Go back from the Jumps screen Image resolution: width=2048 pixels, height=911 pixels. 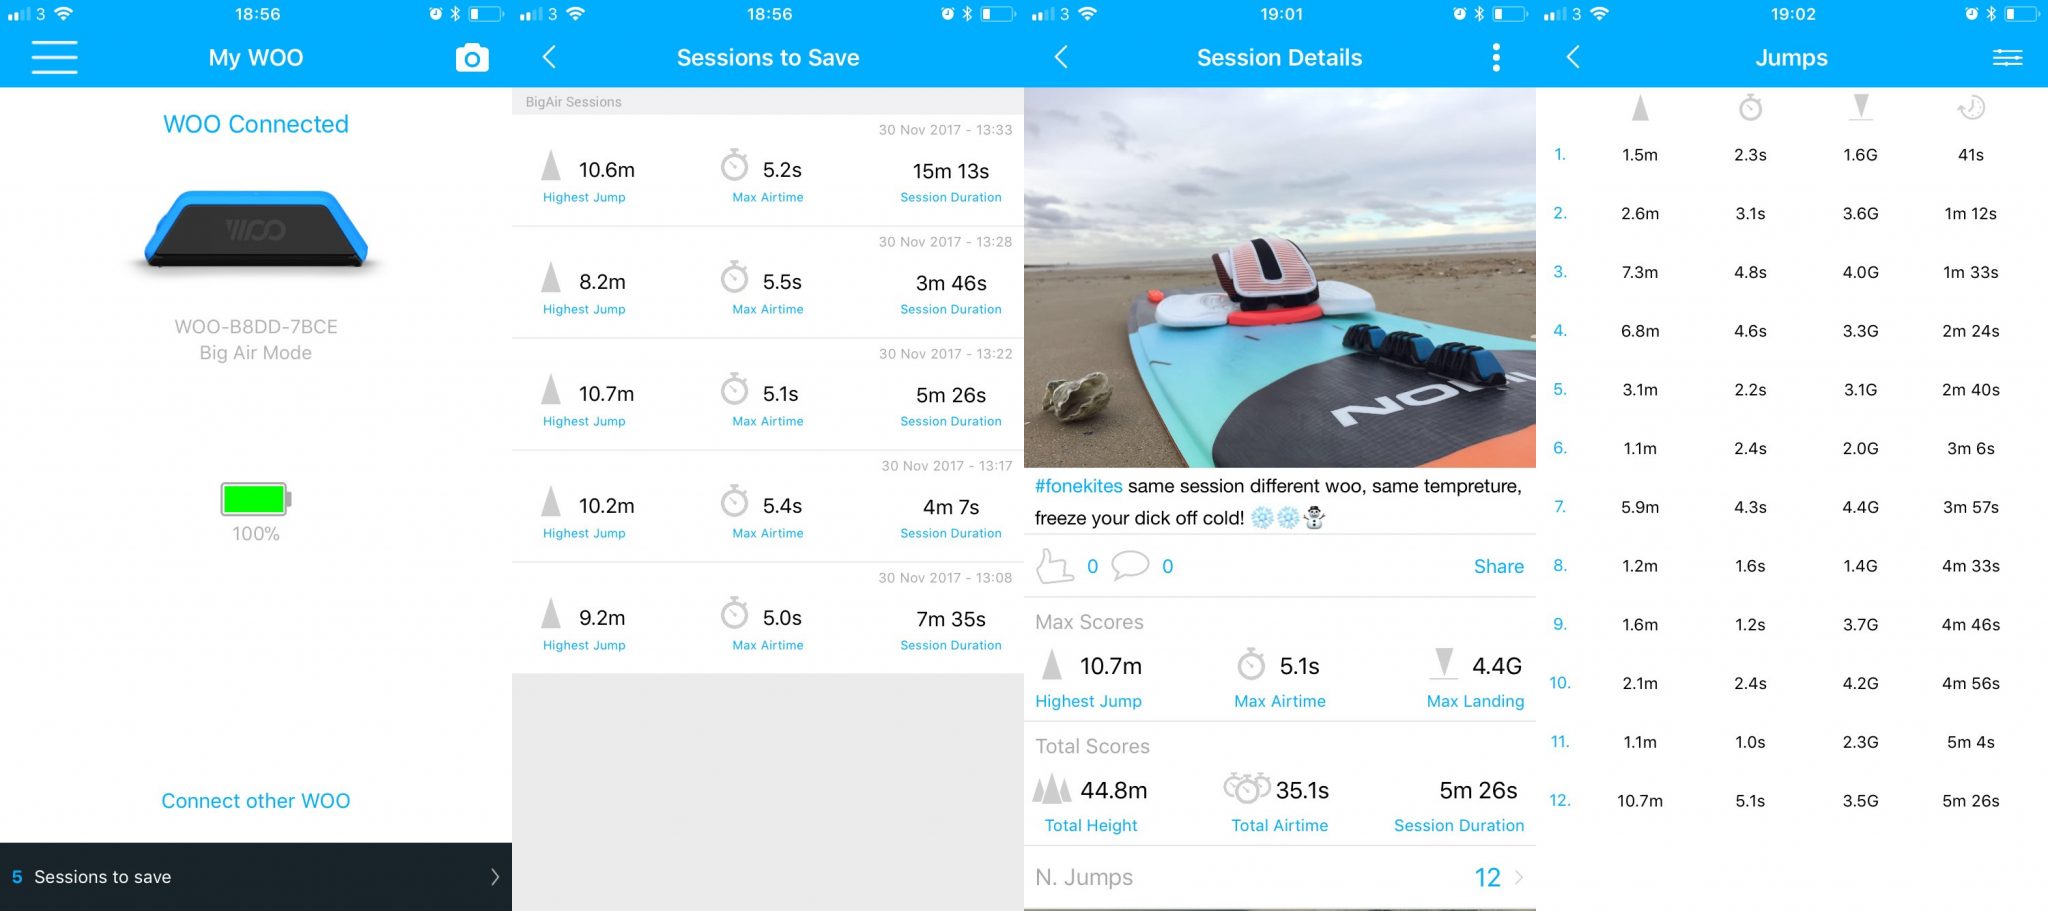pos(1573,57)
